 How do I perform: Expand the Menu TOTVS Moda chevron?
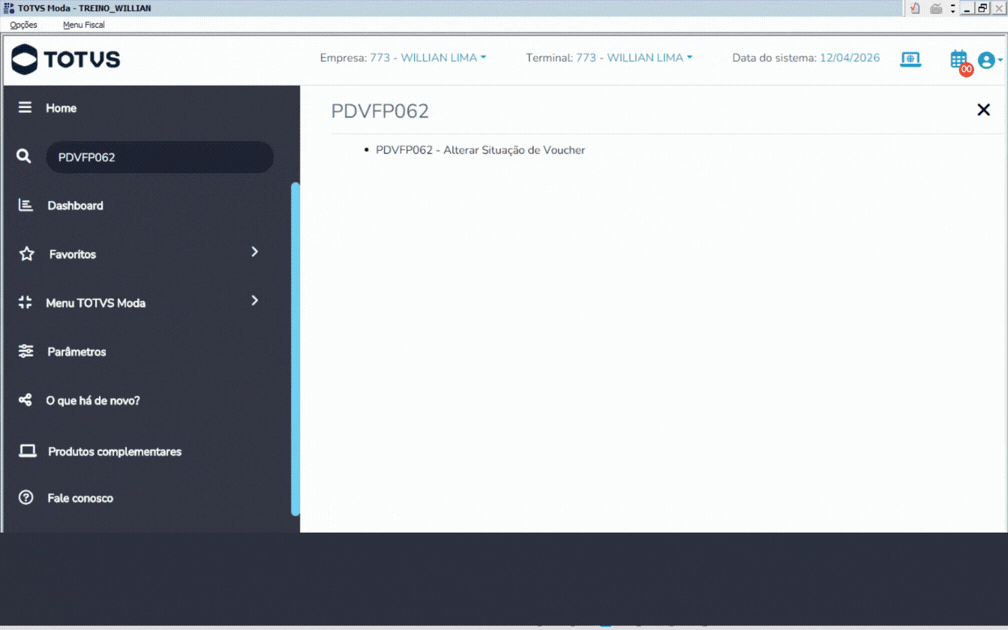click(255, 300)
